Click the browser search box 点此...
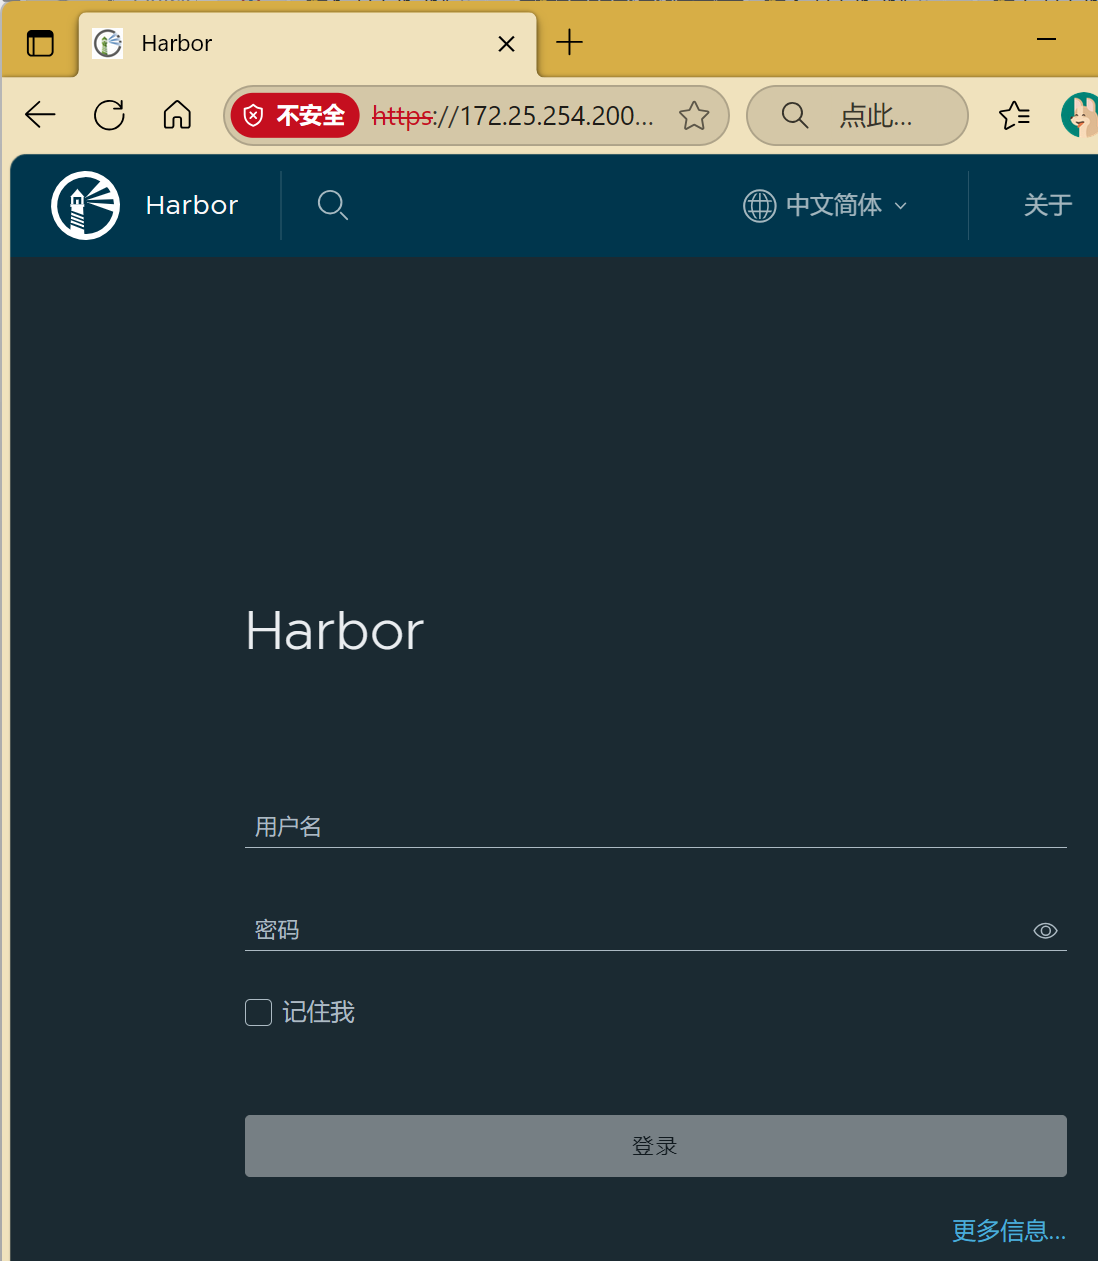 tap(857, 116)
